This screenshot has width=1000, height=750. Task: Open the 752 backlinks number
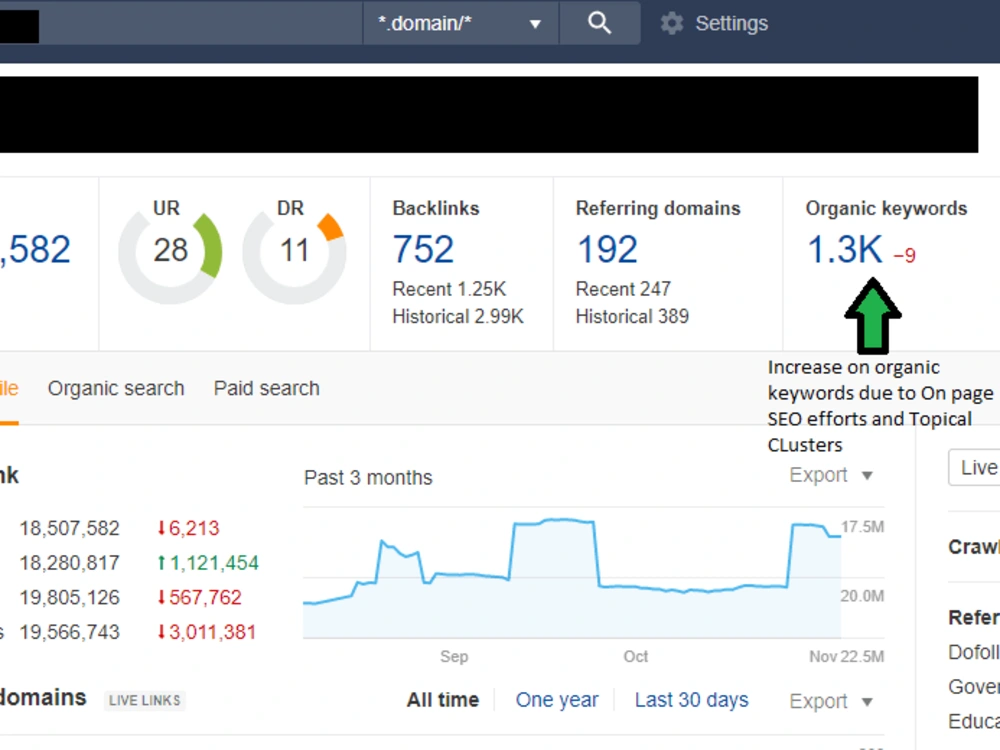coord(423,249)
